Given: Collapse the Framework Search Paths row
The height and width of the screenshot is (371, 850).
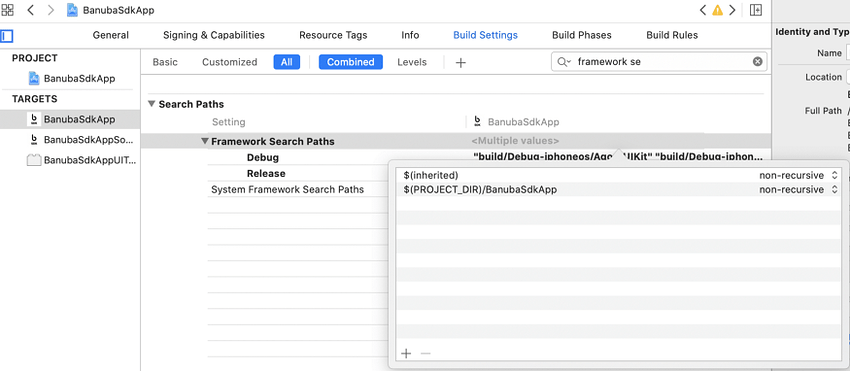Looking at the screenshot, I should 204,142.
